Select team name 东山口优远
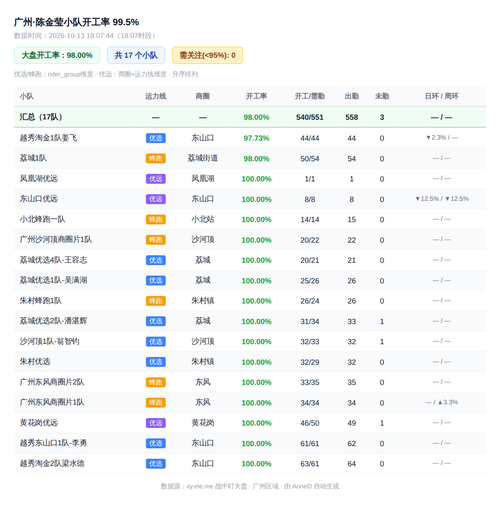 tap(39, 199)
